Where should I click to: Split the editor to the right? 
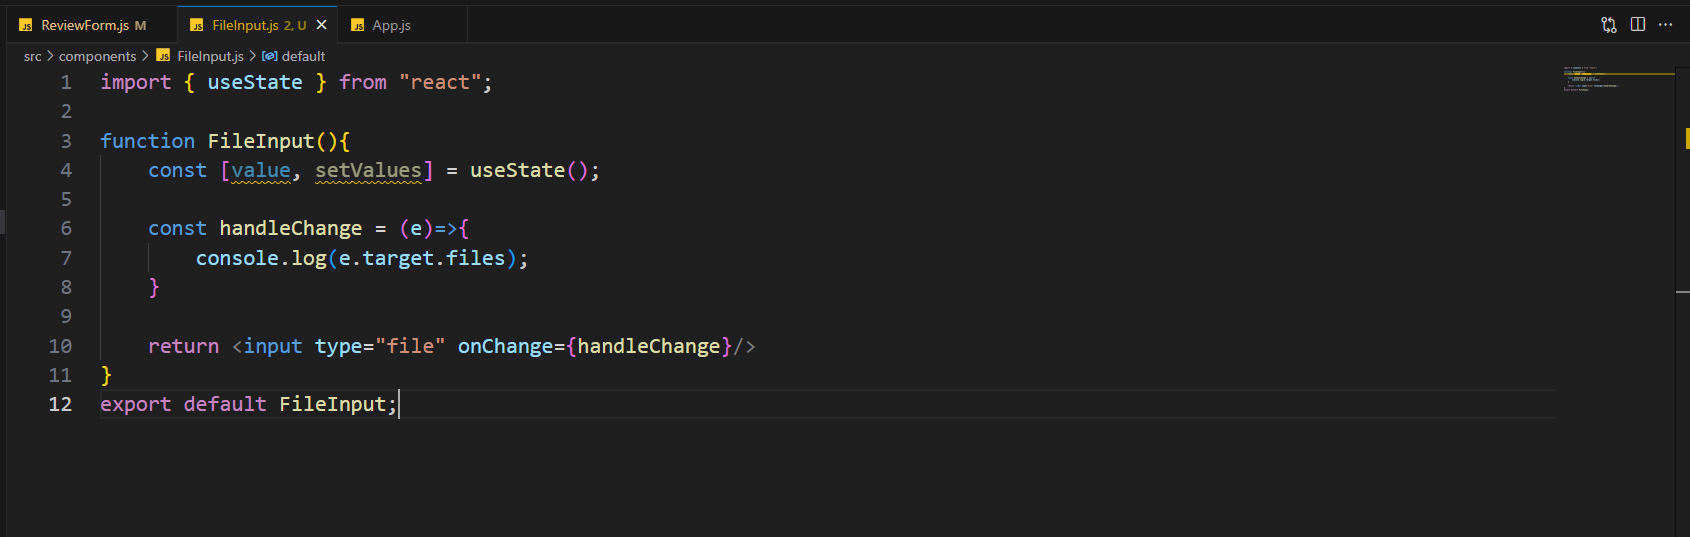1638,24
